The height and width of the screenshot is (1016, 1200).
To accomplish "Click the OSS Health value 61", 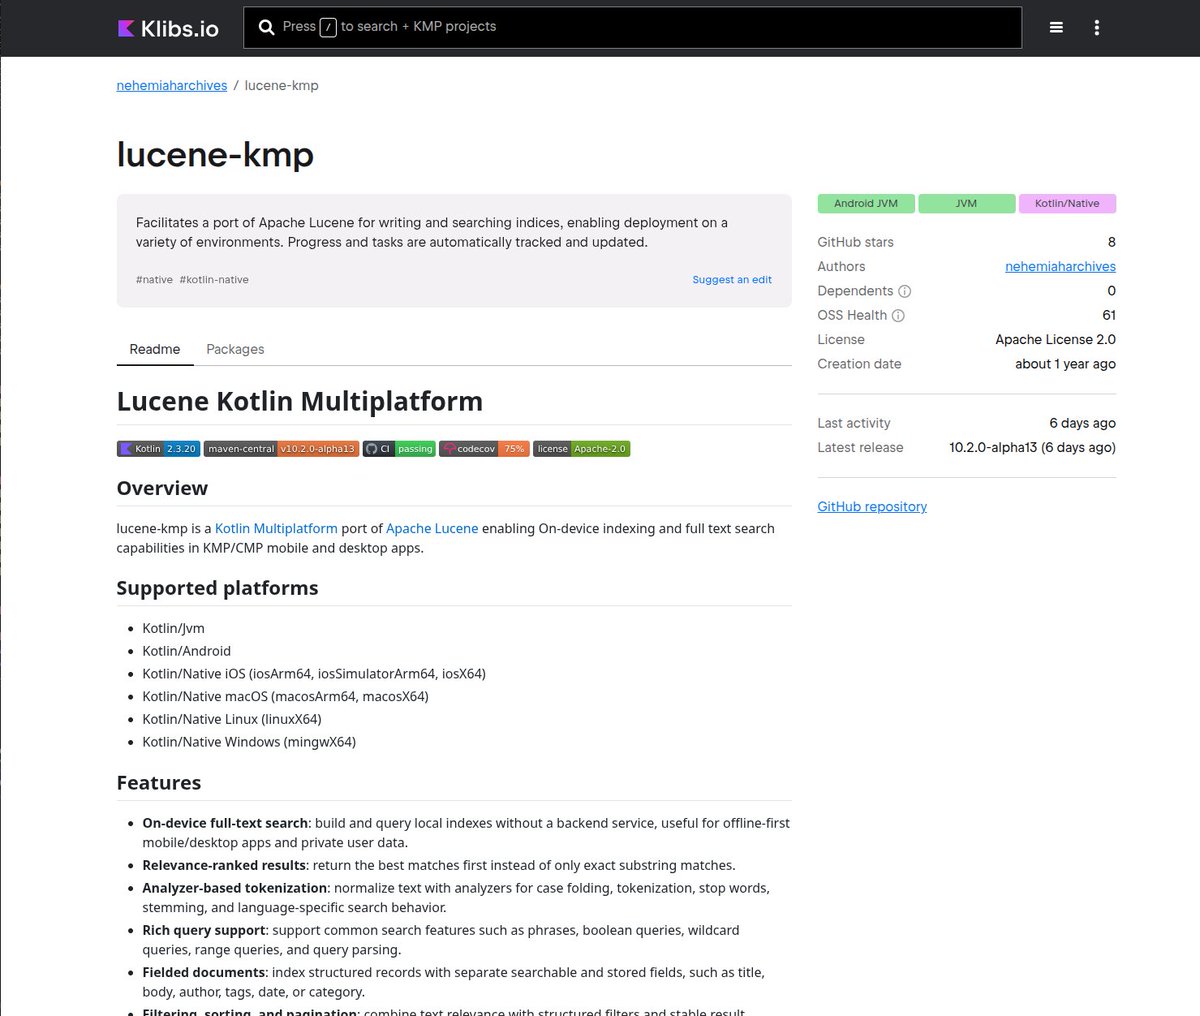I will 1109,315.
